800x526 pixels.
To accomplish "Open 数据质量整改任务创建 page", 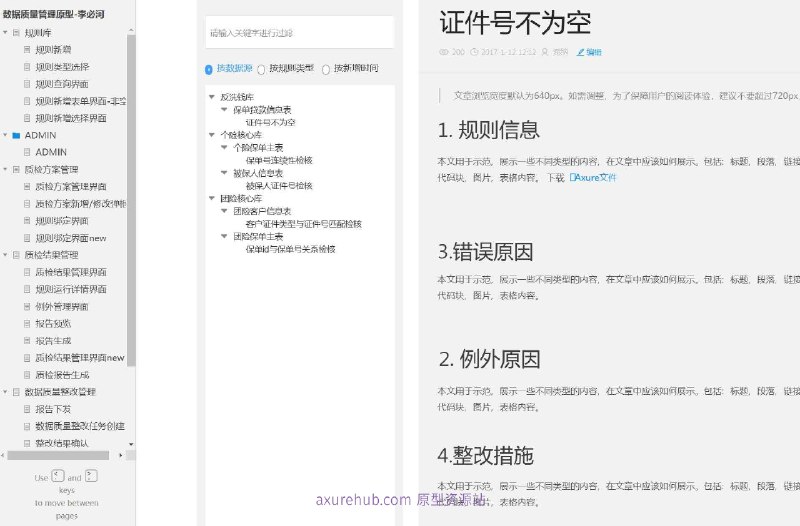I will [80, 426].
